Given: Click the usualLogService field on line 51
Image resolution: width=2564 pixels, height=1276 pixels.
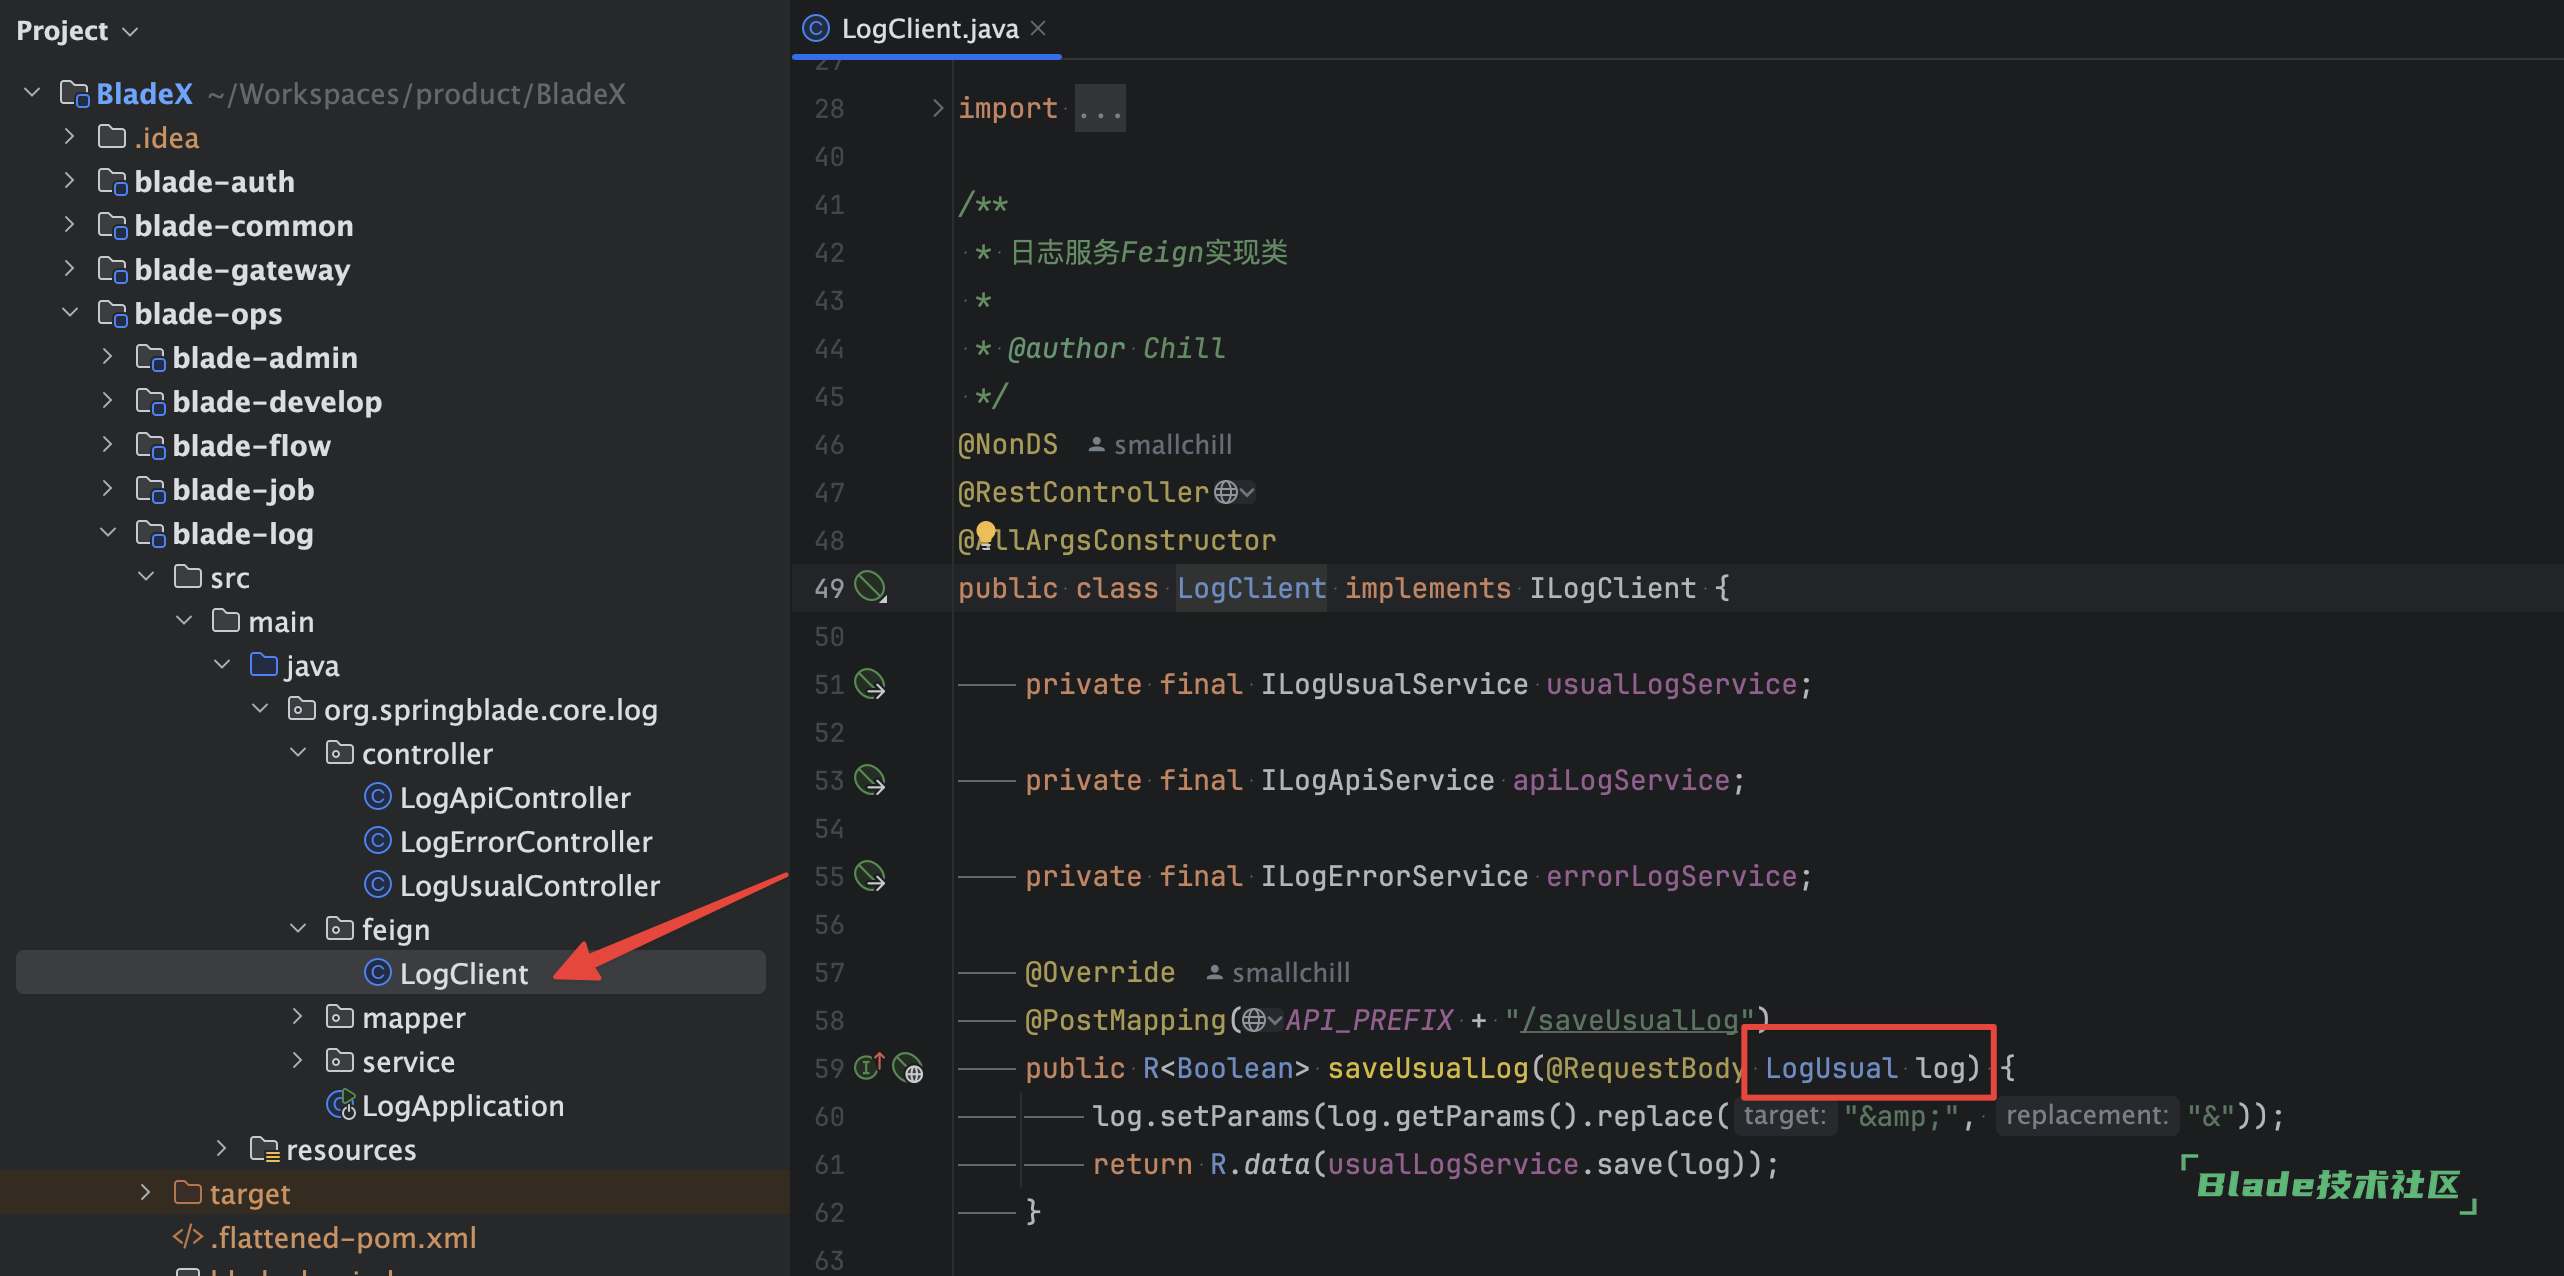Looking at the screenshot, I should click(1671, 684).
